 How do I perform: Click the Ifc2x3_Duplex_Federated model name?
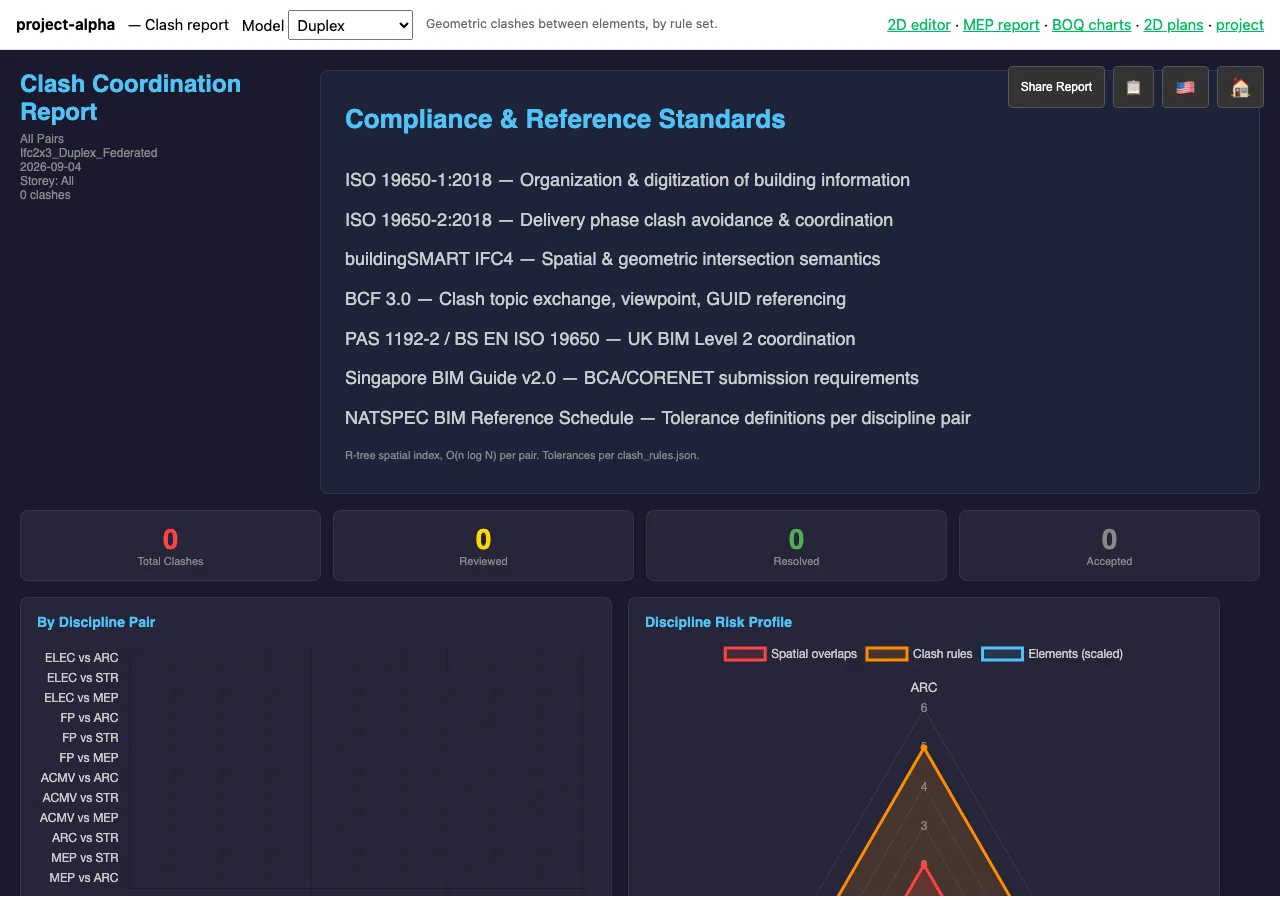89,153
